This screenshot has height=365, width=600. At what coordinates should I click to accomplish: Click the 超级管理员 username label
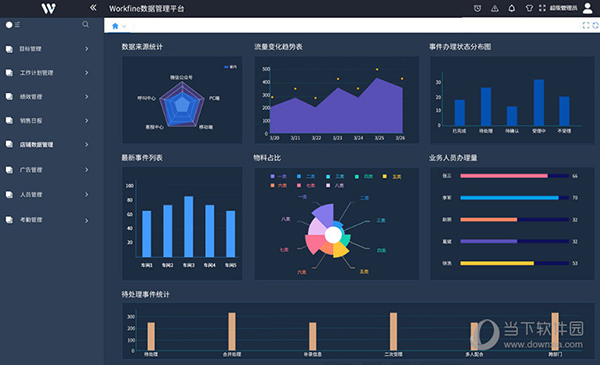pyautogui.click(x=564, y=8)
